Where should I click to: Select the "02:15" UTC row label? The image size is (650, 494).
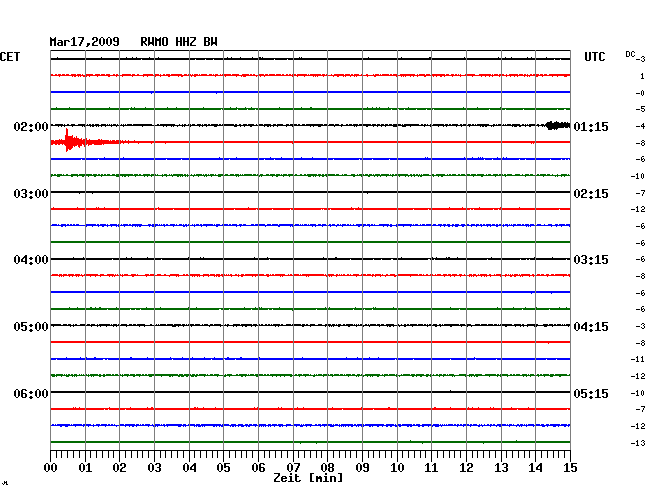point(591,194)
